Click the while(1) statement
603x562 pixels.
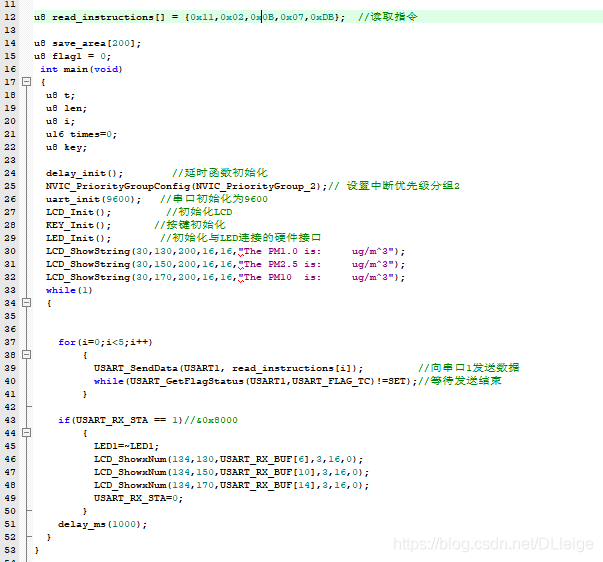(69, 290)
